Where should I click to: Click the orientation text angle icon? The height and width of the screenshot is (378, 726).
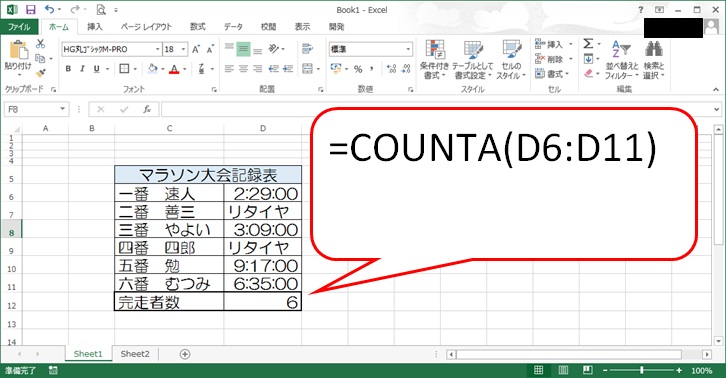pyautogui.click(x=274, y=49)
